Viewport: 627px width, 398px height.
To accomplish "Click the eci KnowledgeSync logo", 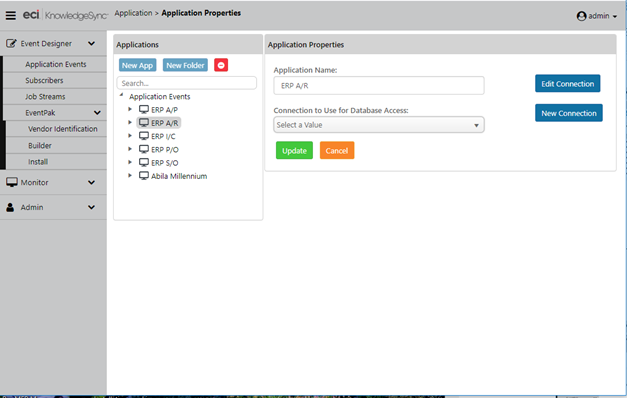I will coord(65,15).
